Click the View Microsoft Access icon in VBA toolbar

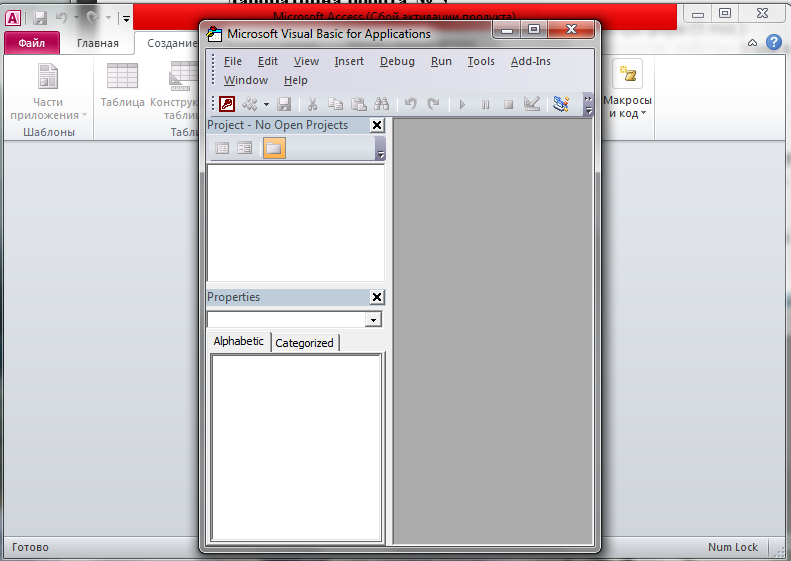coord(227,104)
